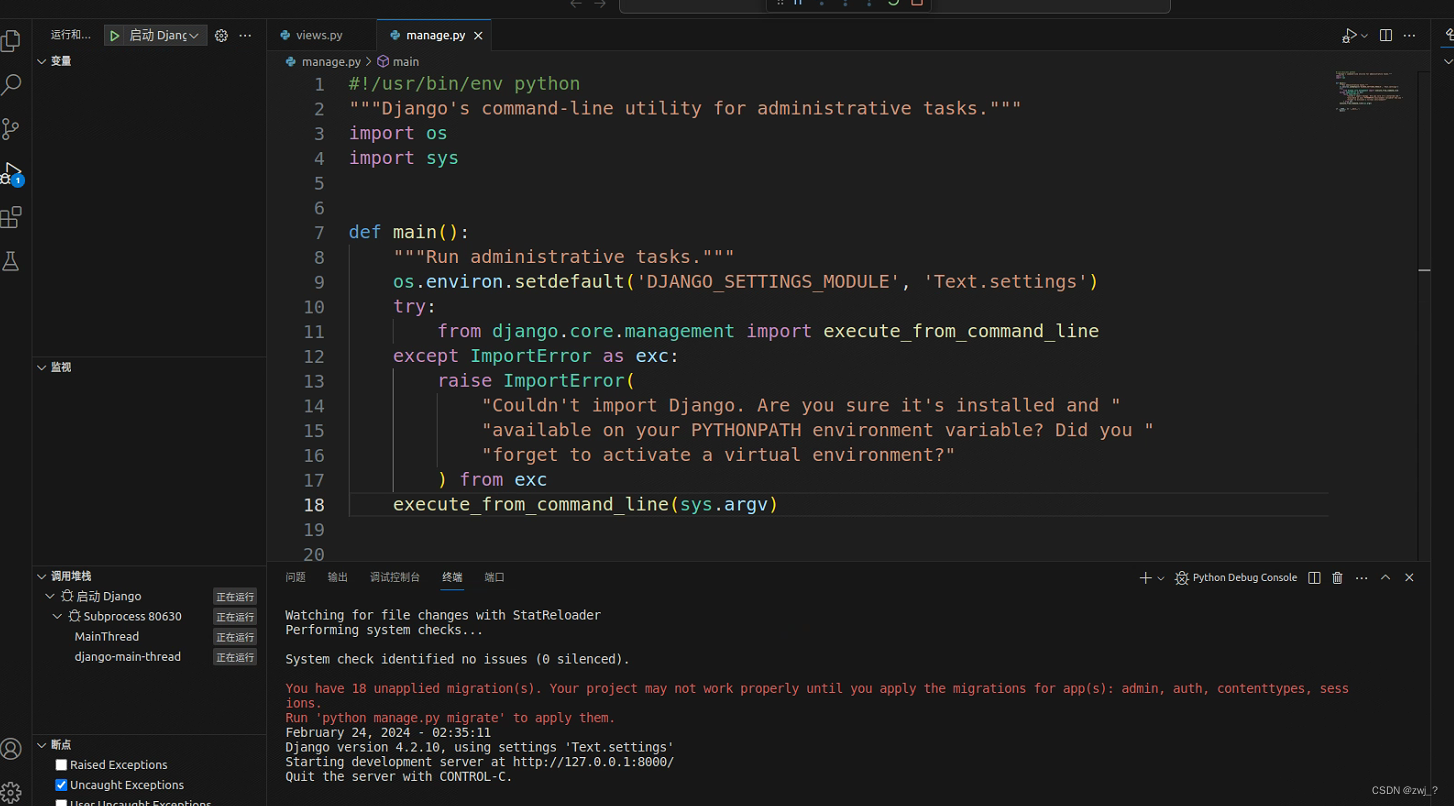Maximize the panel with up chevron
This screenshot has width=1454, height=806.
click(x=1385, y=578)
